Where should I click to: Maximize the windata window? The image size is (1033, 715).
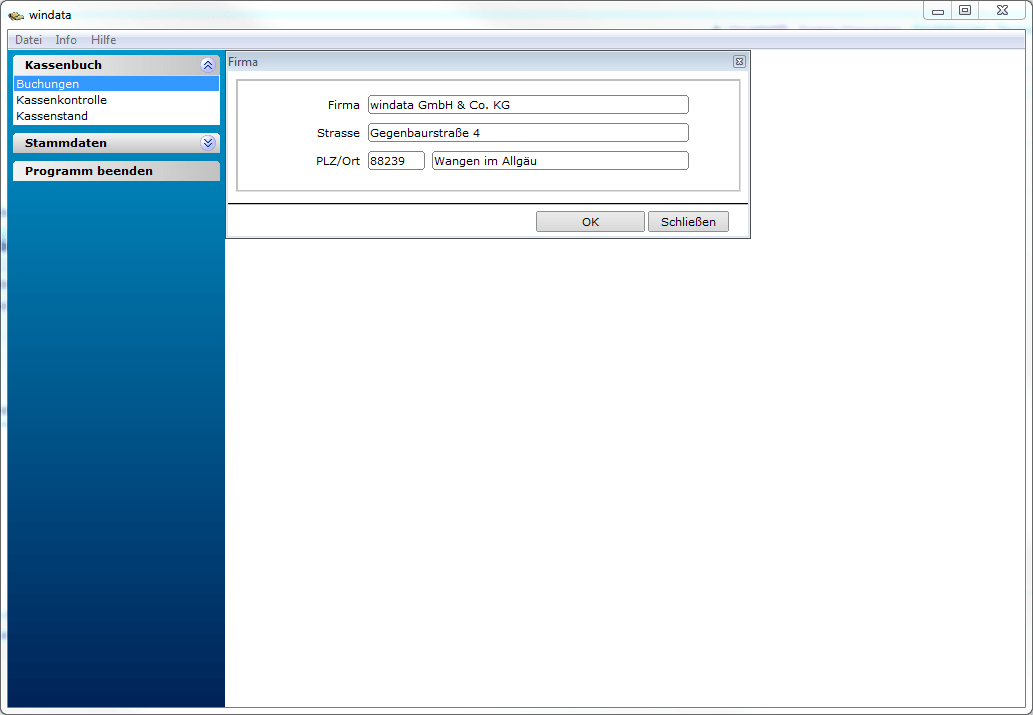pos(965,11)
